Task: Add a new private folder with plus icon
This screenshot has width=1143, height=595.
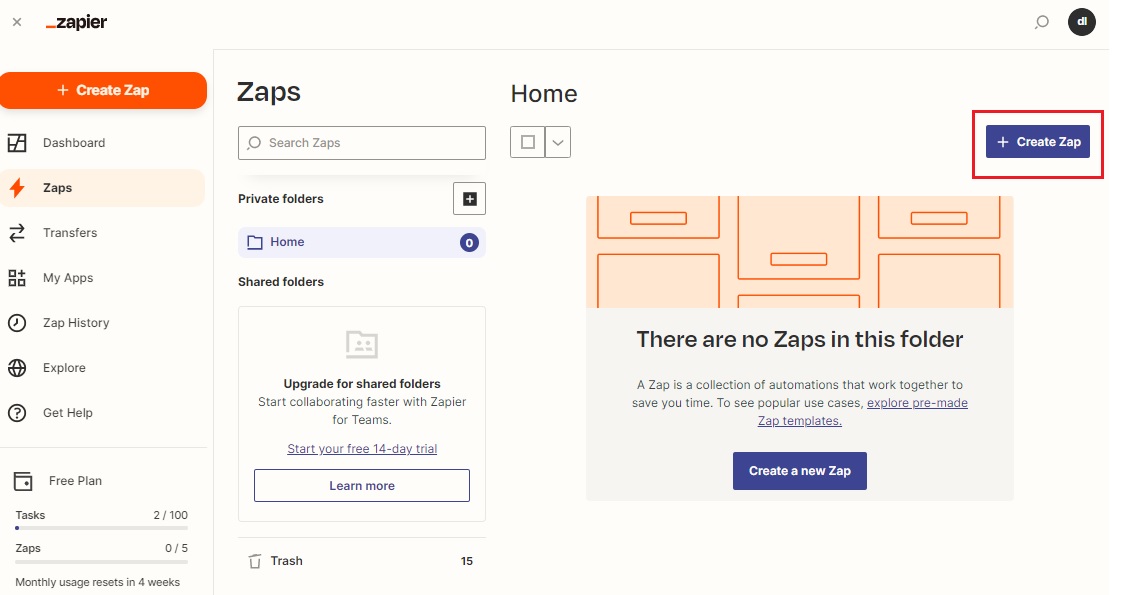Action: click(x=469, y=199)
